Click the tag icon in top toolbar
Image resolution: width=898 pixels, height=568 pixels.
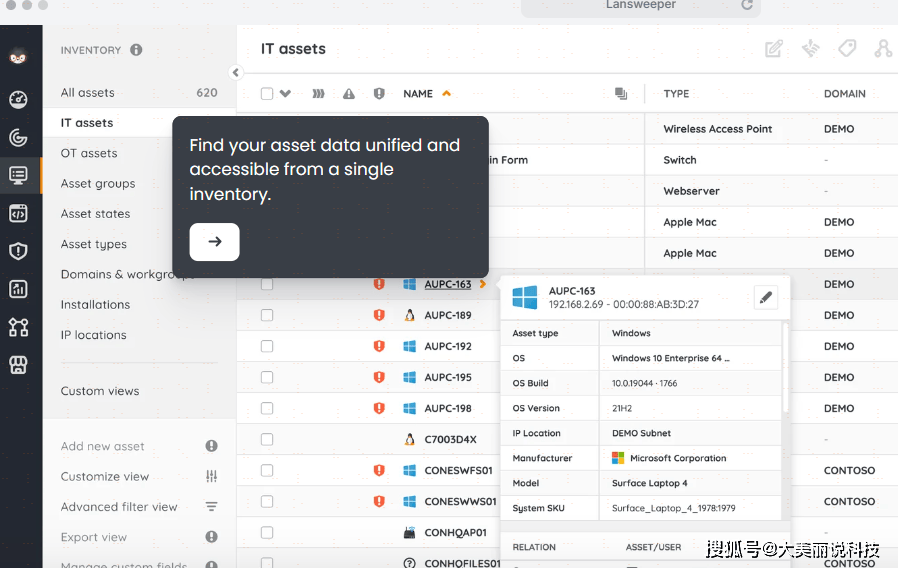(846, 49)
